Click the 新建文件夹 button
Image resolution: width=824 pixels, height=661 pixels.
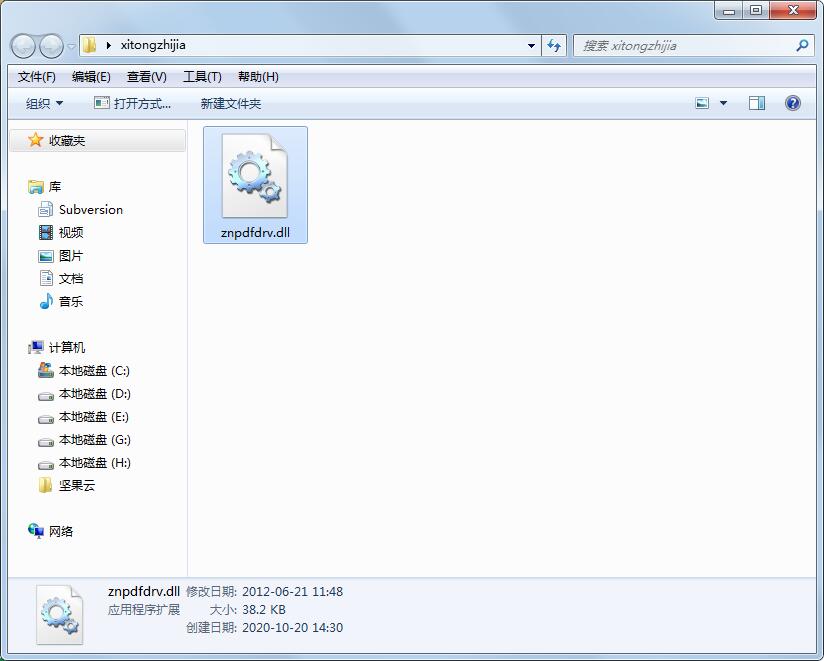click(x=230, y=103)
